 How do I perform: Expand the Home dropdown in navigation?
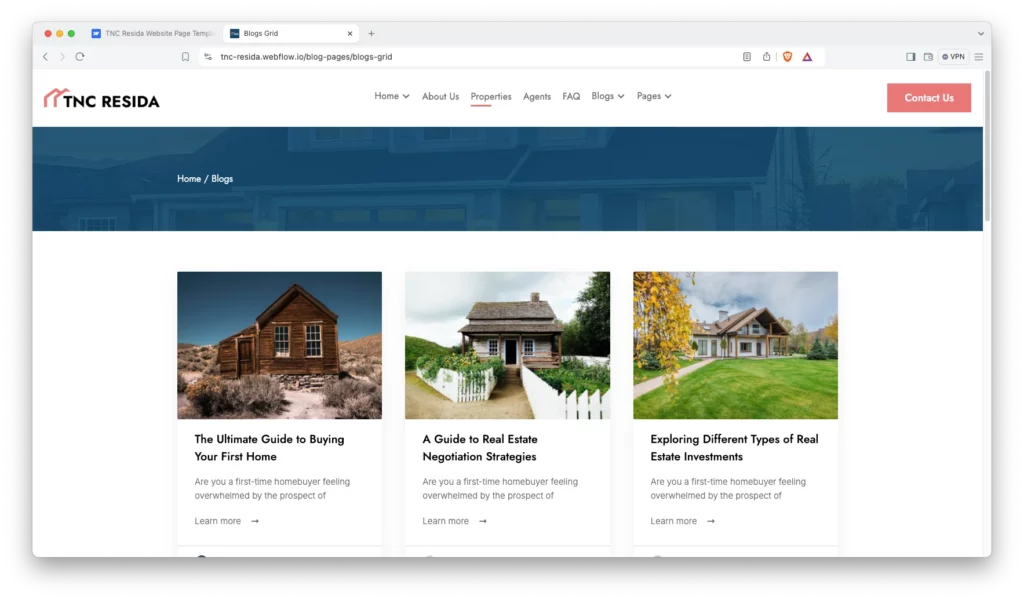click(392, 96)
